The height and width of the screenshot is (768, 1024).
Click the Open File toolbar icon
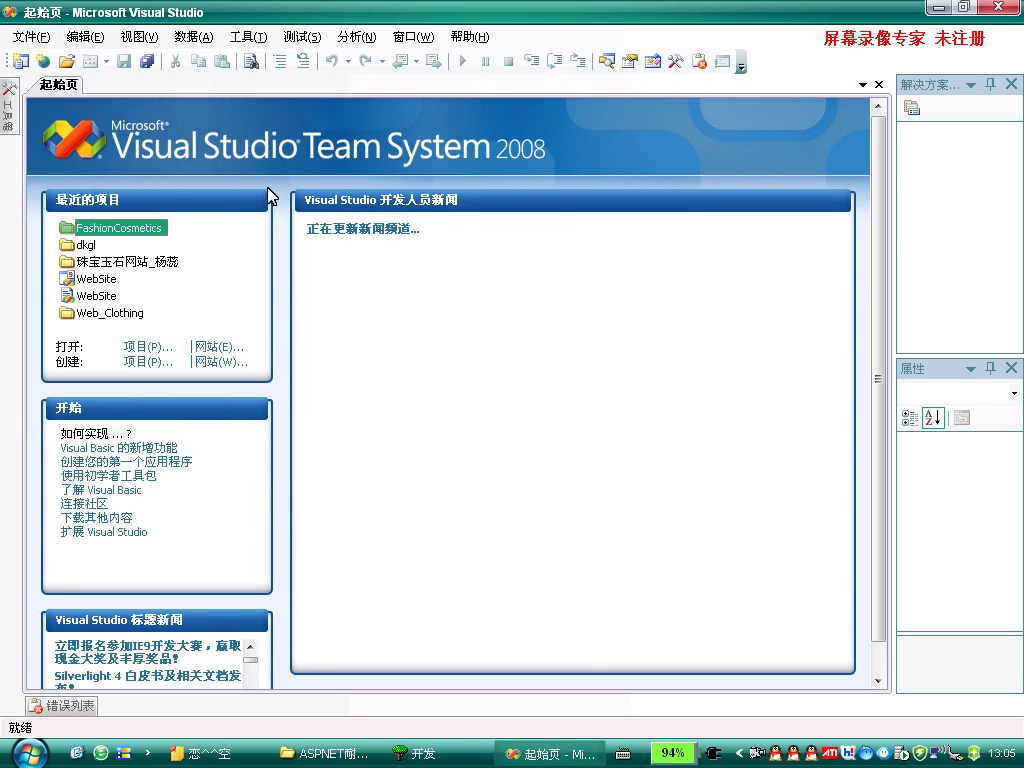(x=67, y=61)
